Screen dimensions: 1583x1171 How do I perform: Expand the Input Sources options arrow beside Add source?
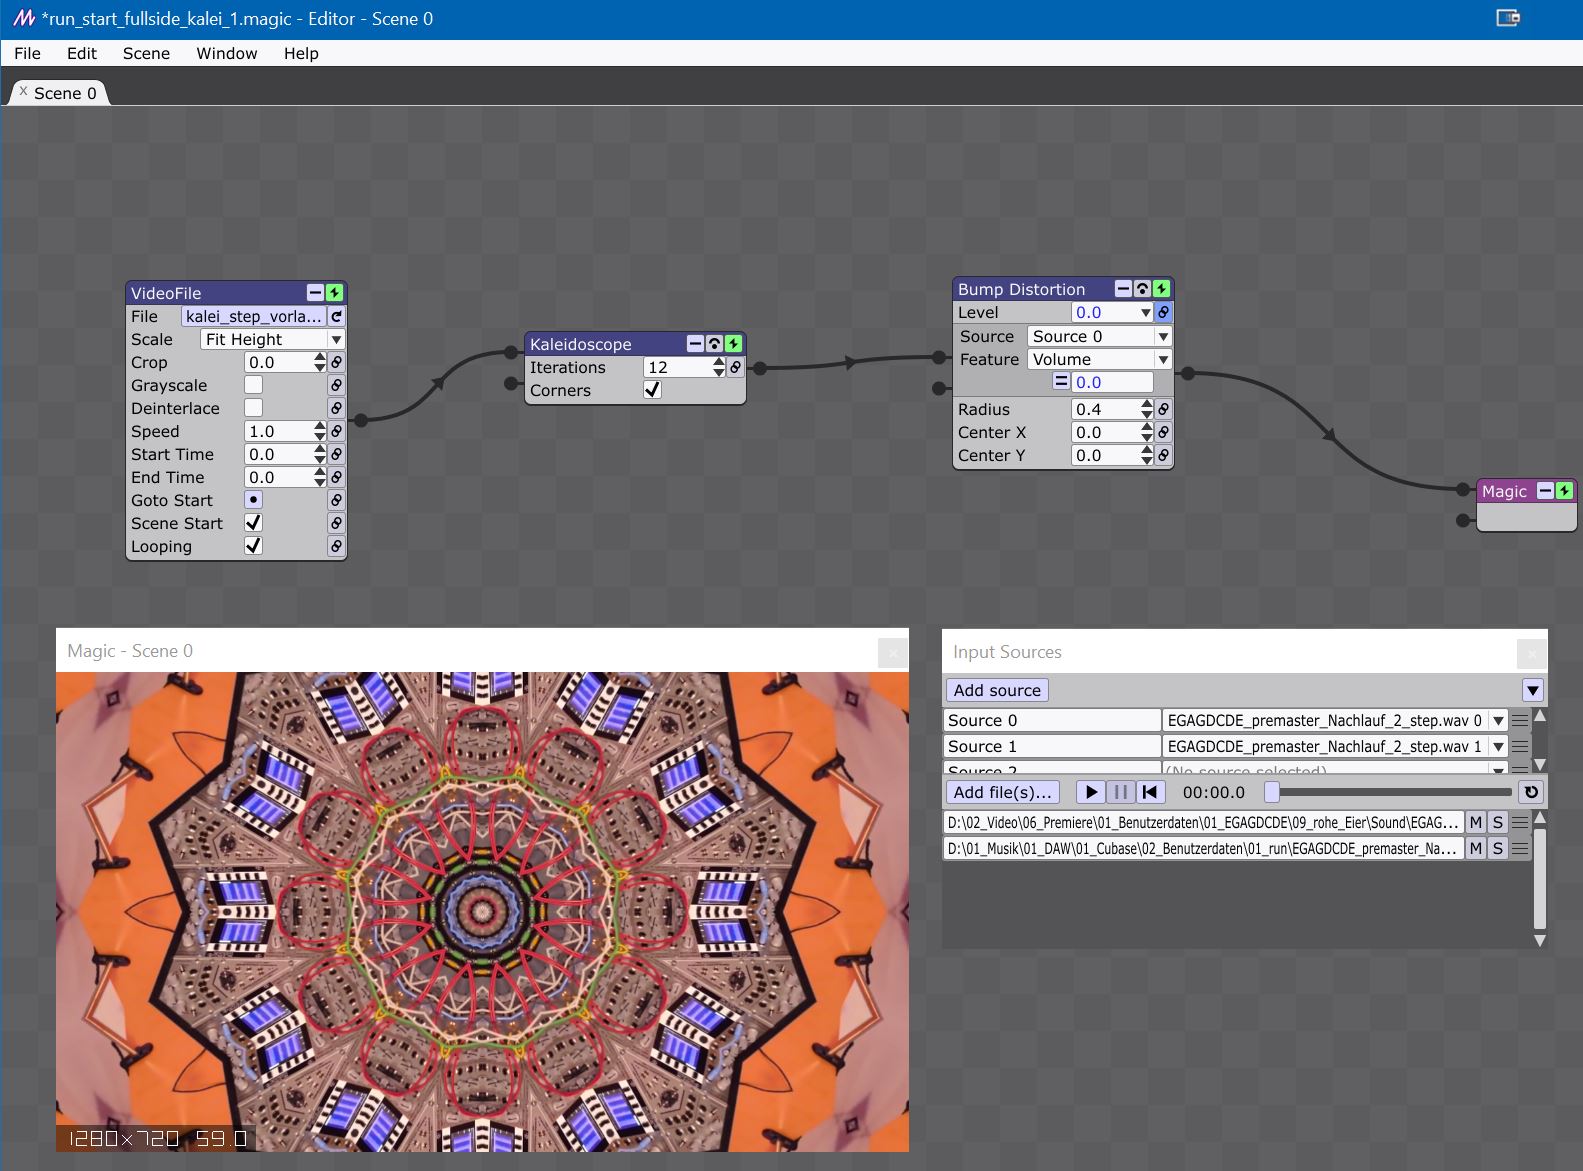click(x=1533, y=690)
